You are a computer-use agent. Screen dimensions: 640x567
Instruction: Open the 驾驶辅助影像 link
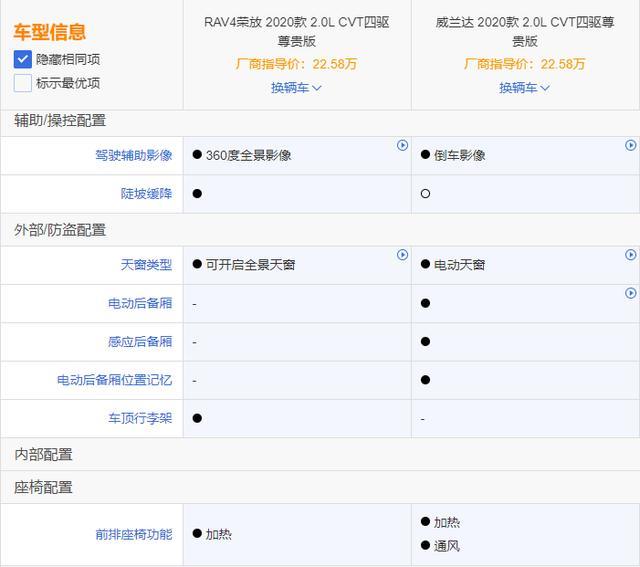(134, 155)
